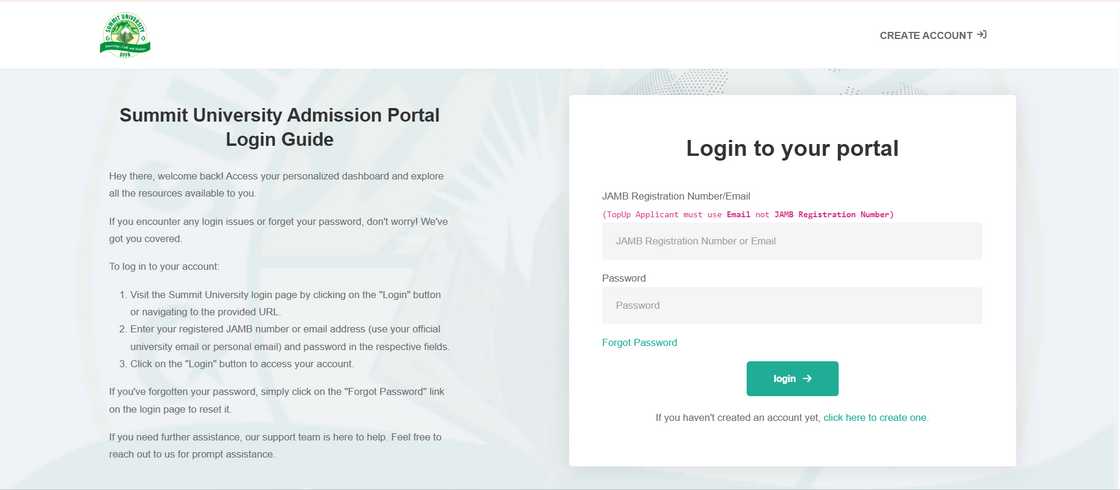Open the Forgot Password link

click(639, 343)
